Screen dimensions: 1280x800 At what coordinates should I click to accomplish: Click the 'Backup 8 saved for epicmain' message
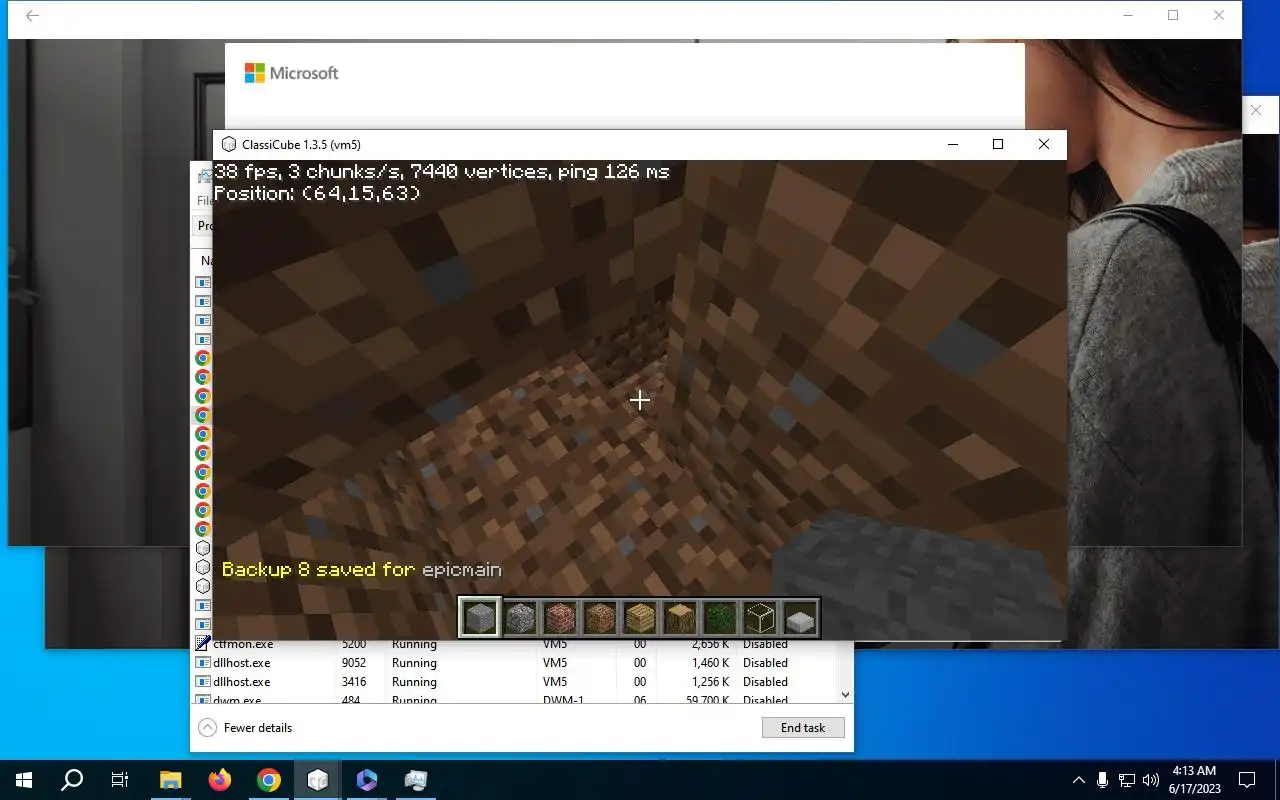361,569
